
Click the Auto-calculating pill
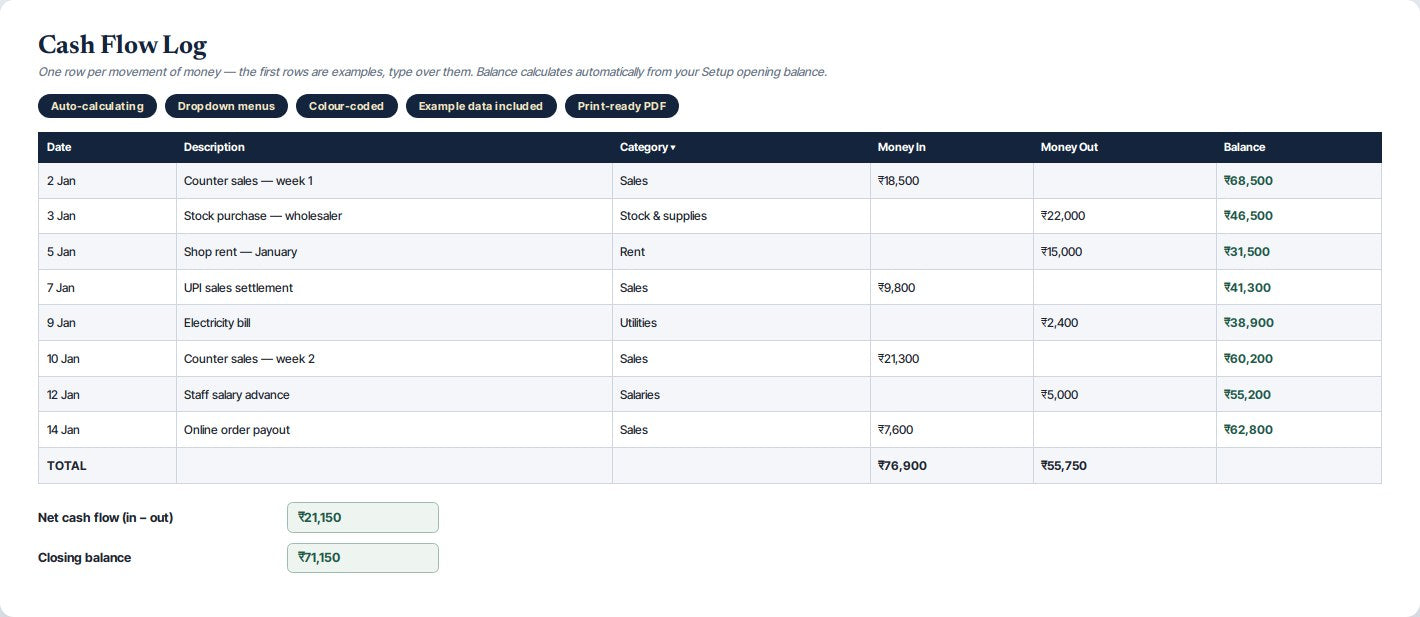point(97,106)
